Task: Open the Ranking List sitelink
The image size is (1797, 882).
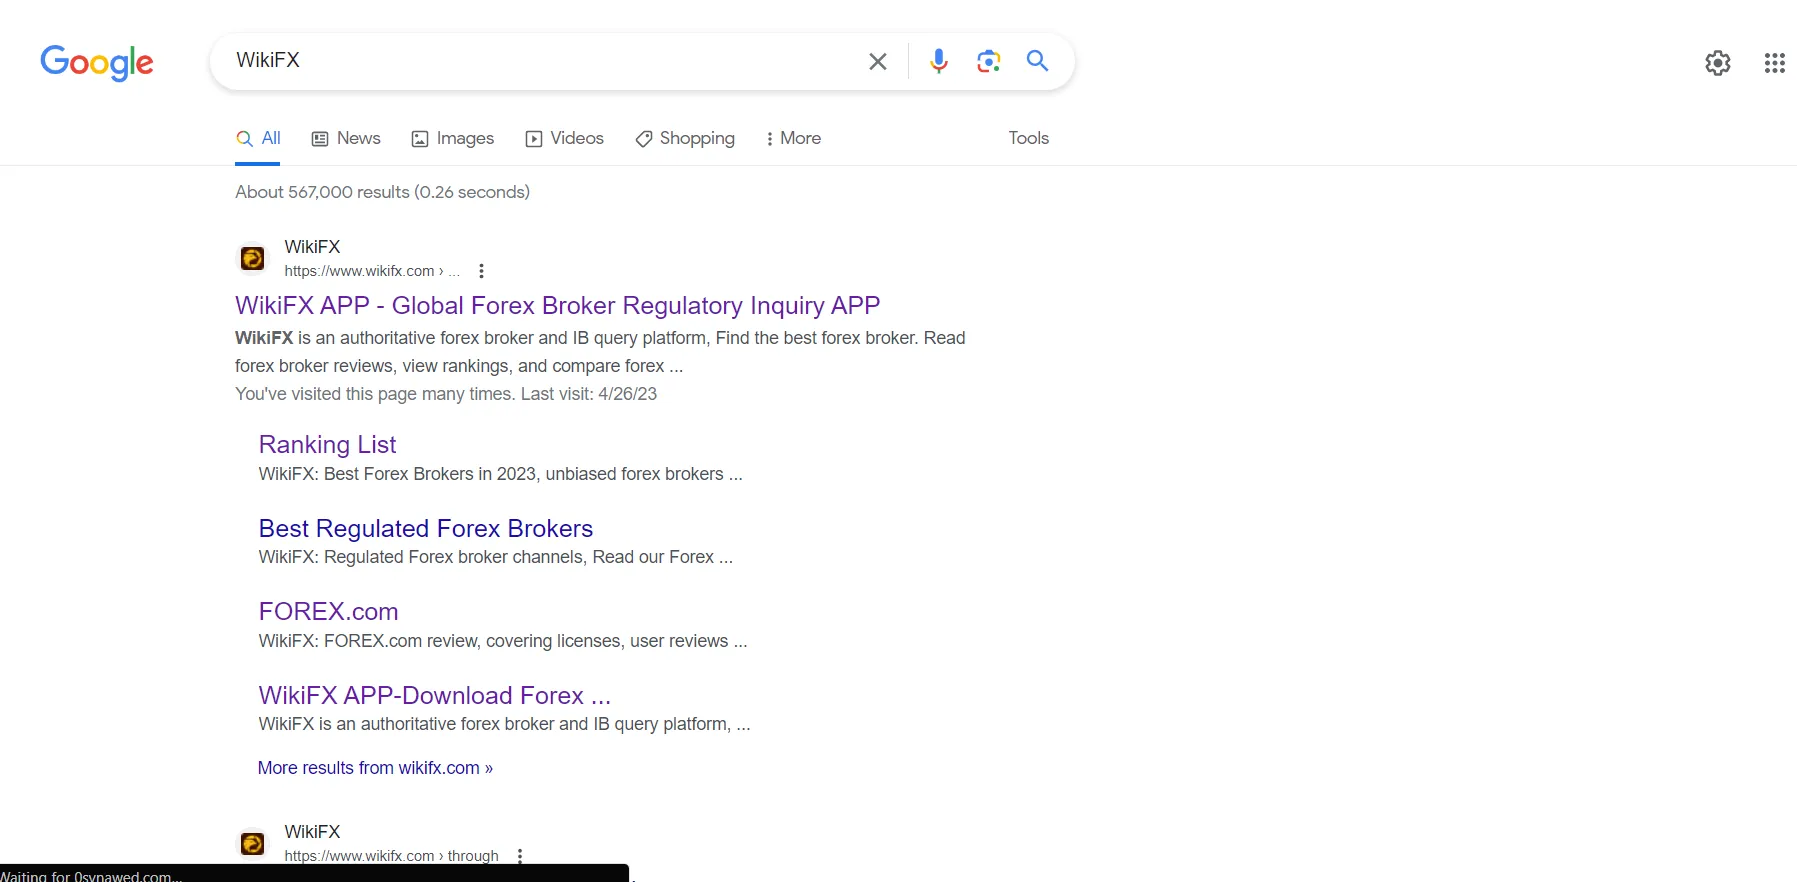Action: (327, 444)
